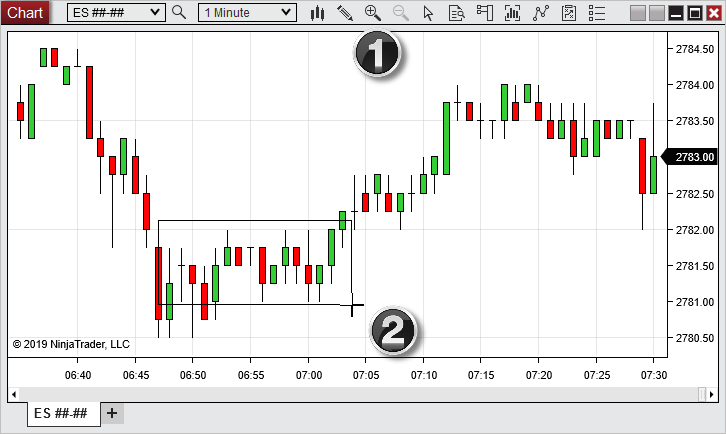The height and width of the screenshot is (434, 726).
Task: Click the 07:15 time axis label
Action: point(481,375)
